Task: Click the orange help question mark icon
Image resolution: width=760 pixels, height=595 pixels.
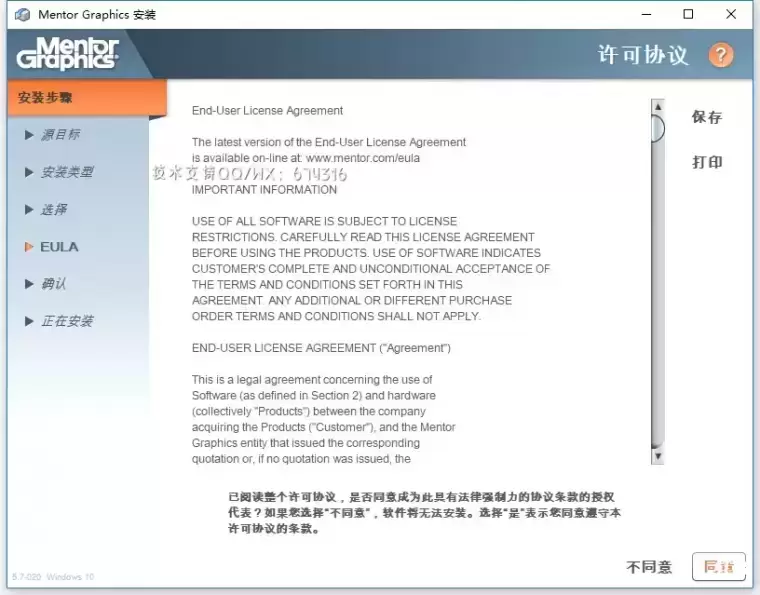Action: point(721,55)
